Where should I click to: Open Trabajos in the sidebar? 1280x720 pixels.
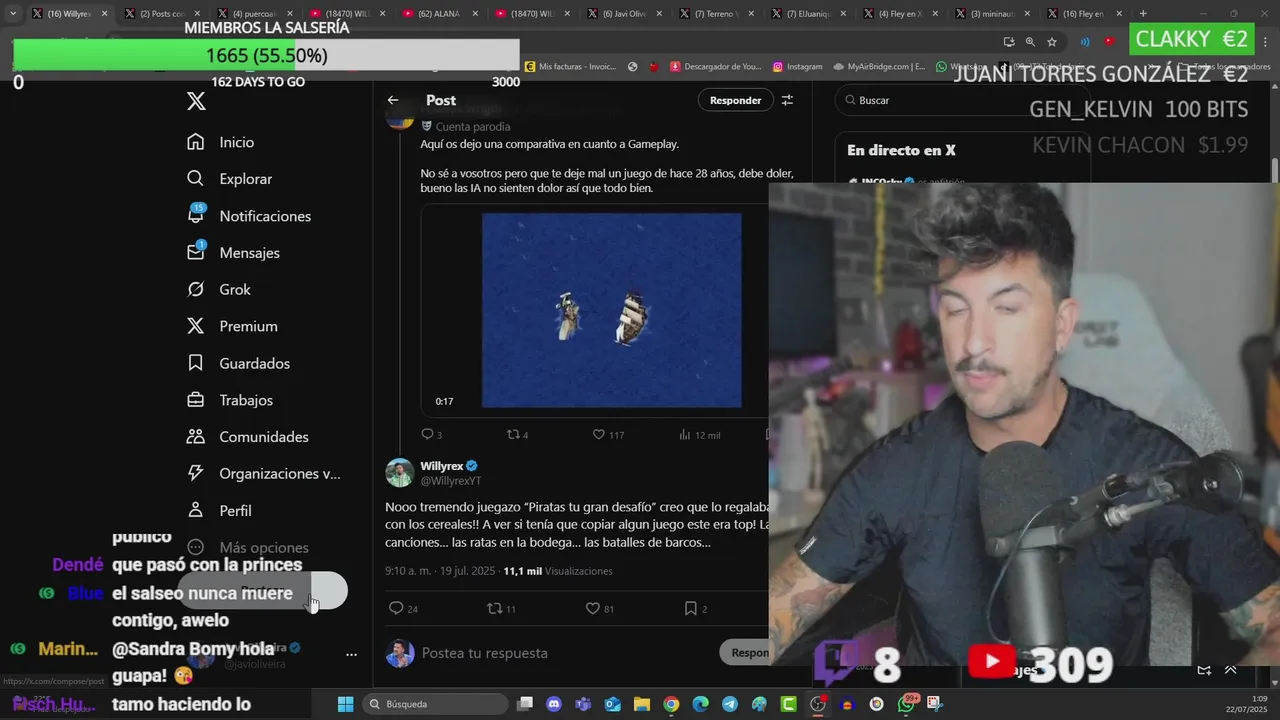(x=229, y=400)
